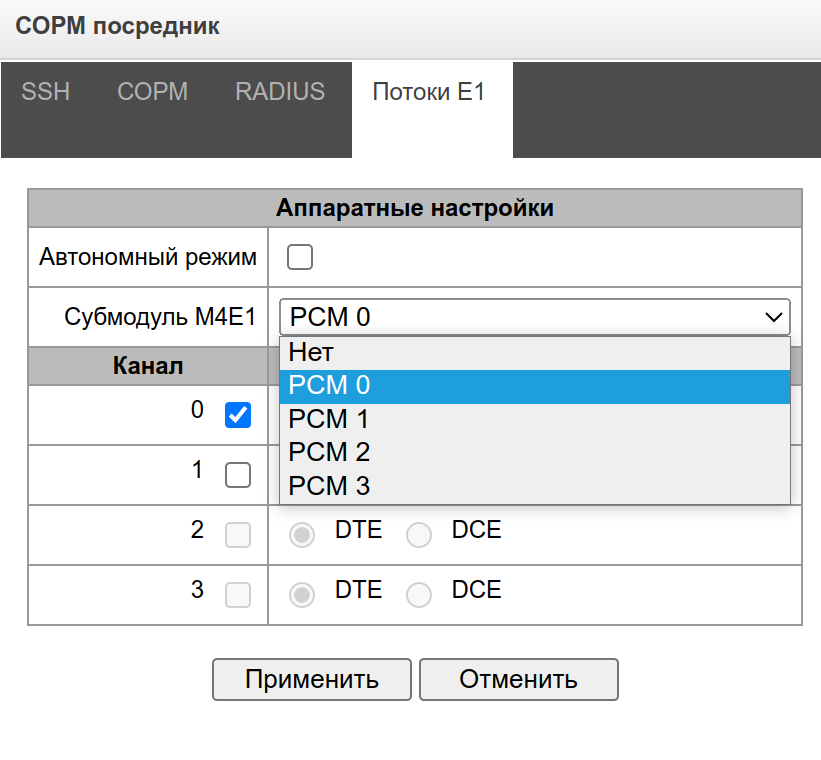Tick the channel 2 checkbox
This screenshot has height=760, width=821.
(x=238, y=535)
